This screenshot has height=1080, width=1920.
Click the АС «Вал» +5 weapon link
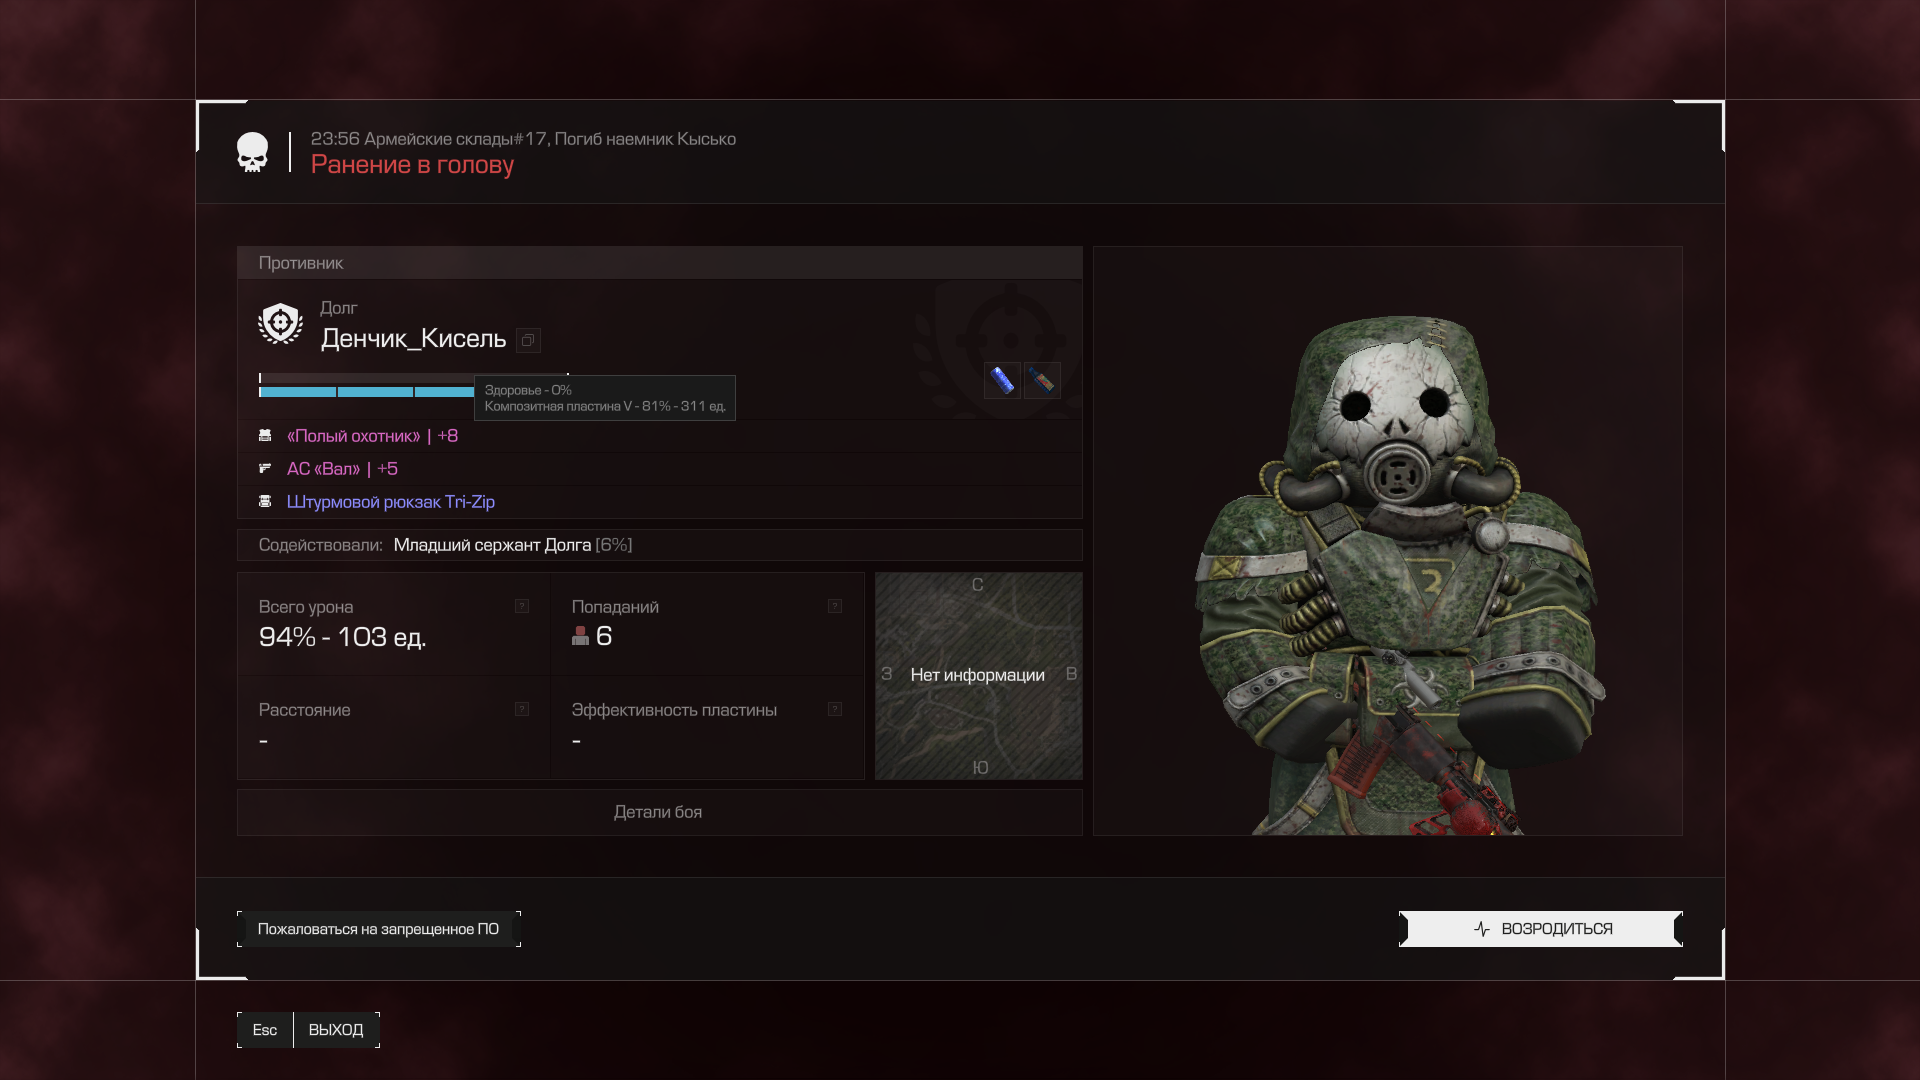coord(342,469)
